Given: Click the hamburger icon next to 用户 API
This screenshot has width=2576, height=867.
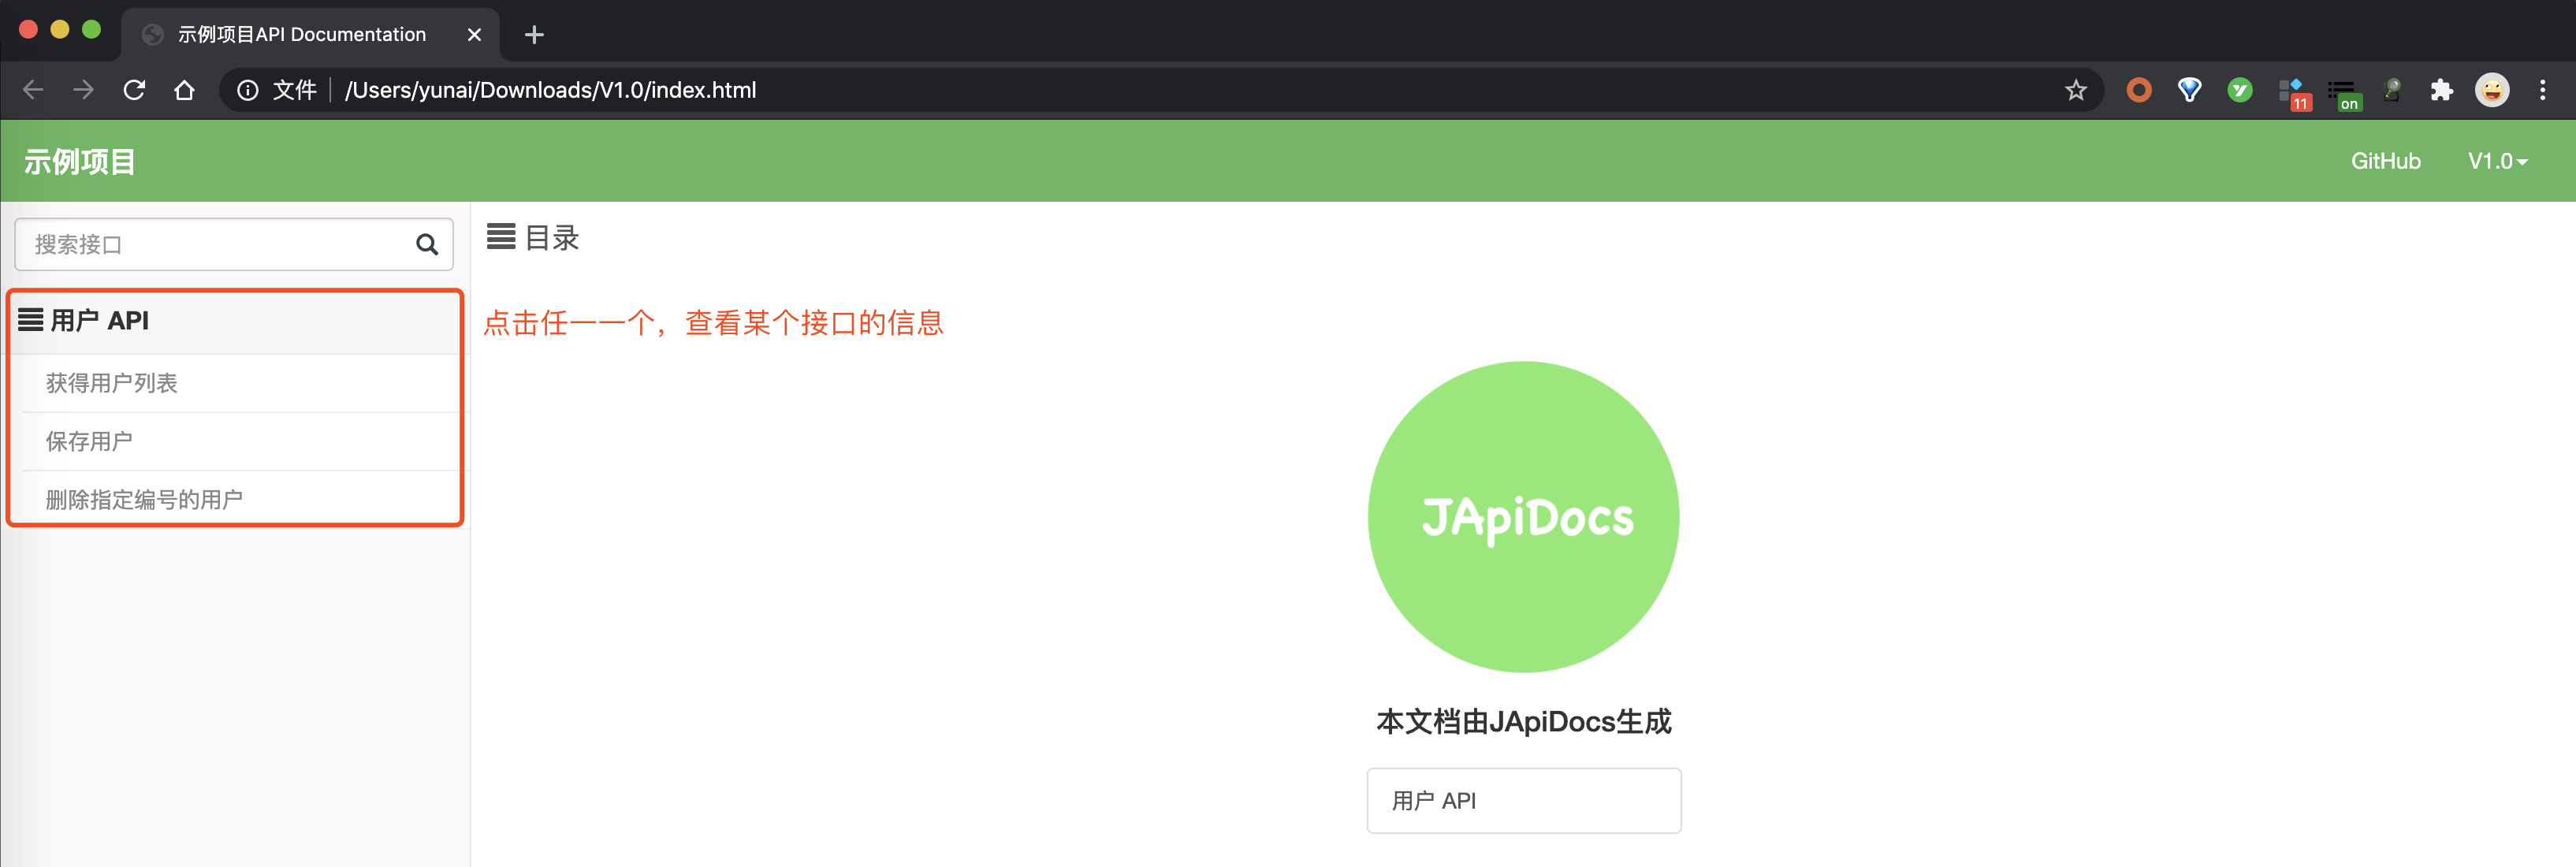Looking at the screenshot, I should pos(31,320).
